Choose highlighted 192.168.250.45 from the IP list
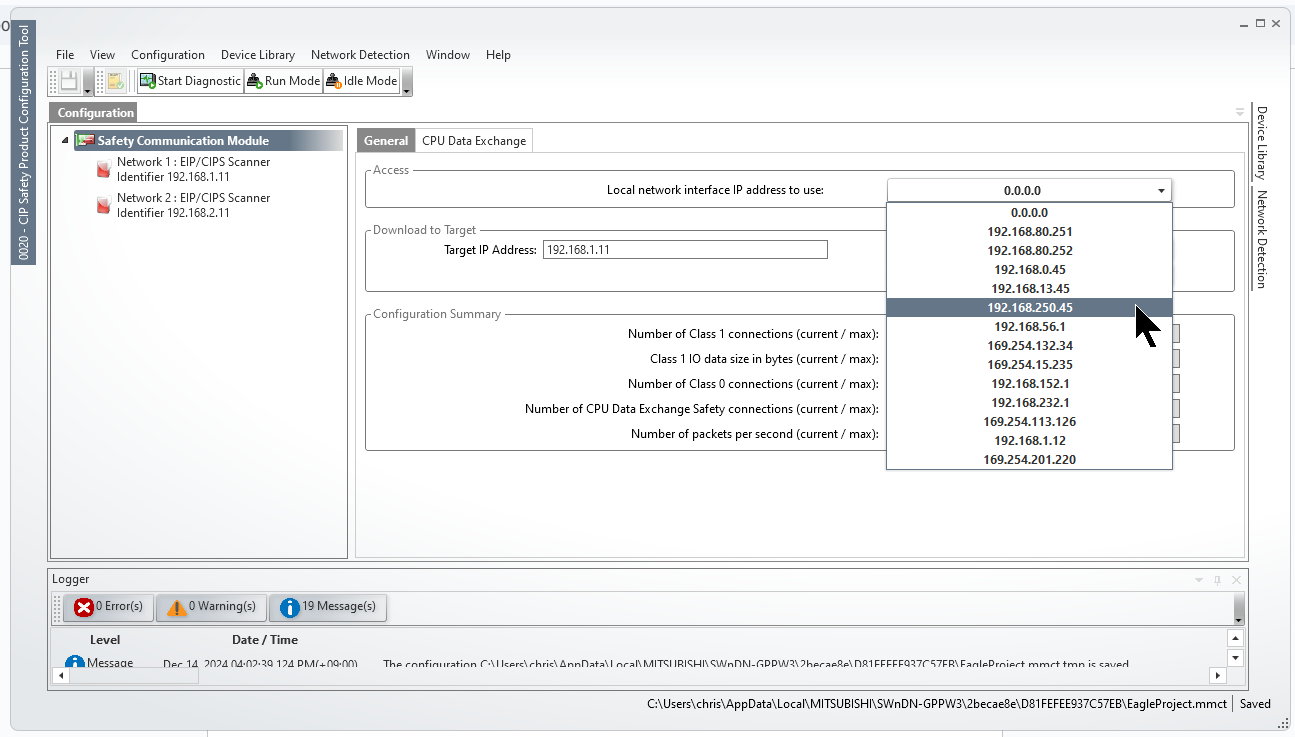Screen dimensions: 1295x737 pyautogui.click(x=1029, y=308)
